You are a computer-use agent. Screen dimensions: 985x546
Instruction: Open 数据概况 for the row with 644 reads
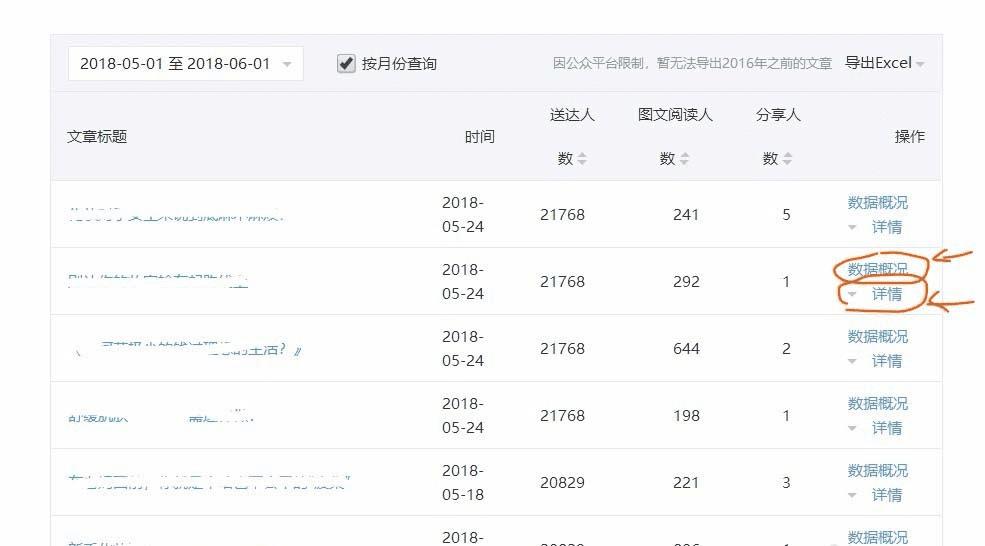point(878,337)
